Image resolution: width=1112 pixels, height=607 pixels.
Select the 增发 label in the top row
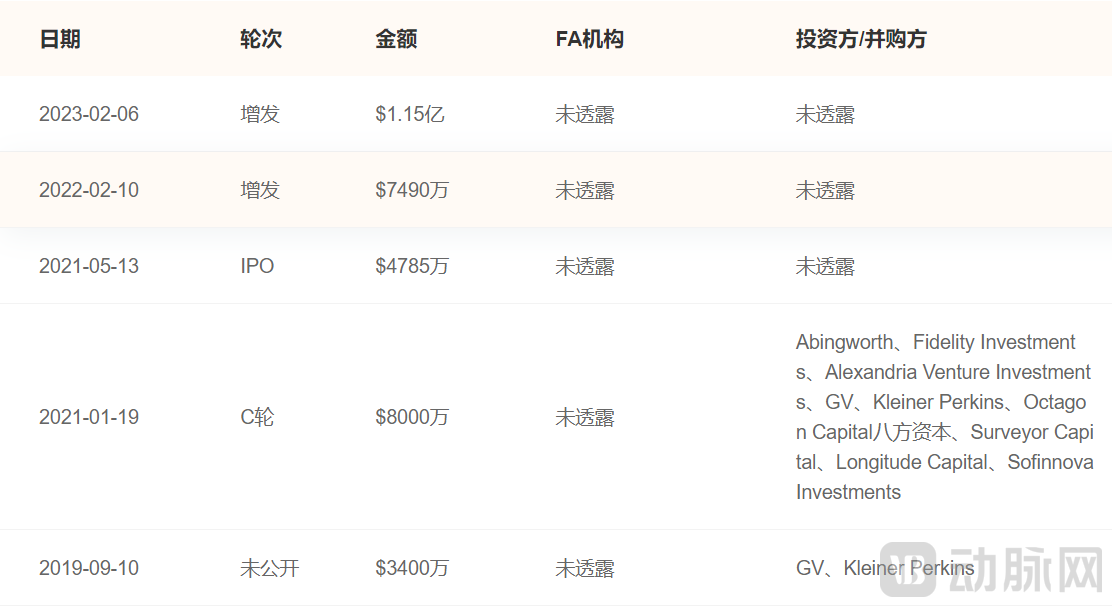click(x=260, y=114)
